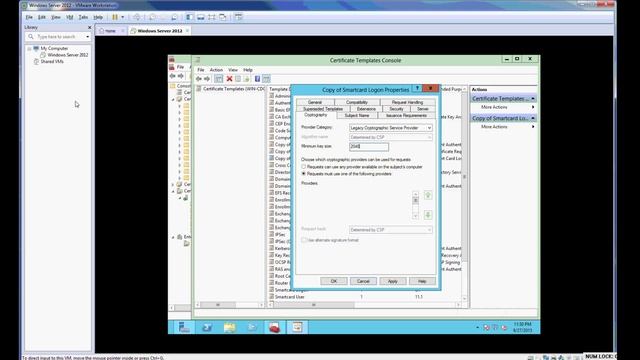Collapse the Certificate Templates actions section
Image resolution: width=640 pixels, height=360 pixels.
point(533,99)
